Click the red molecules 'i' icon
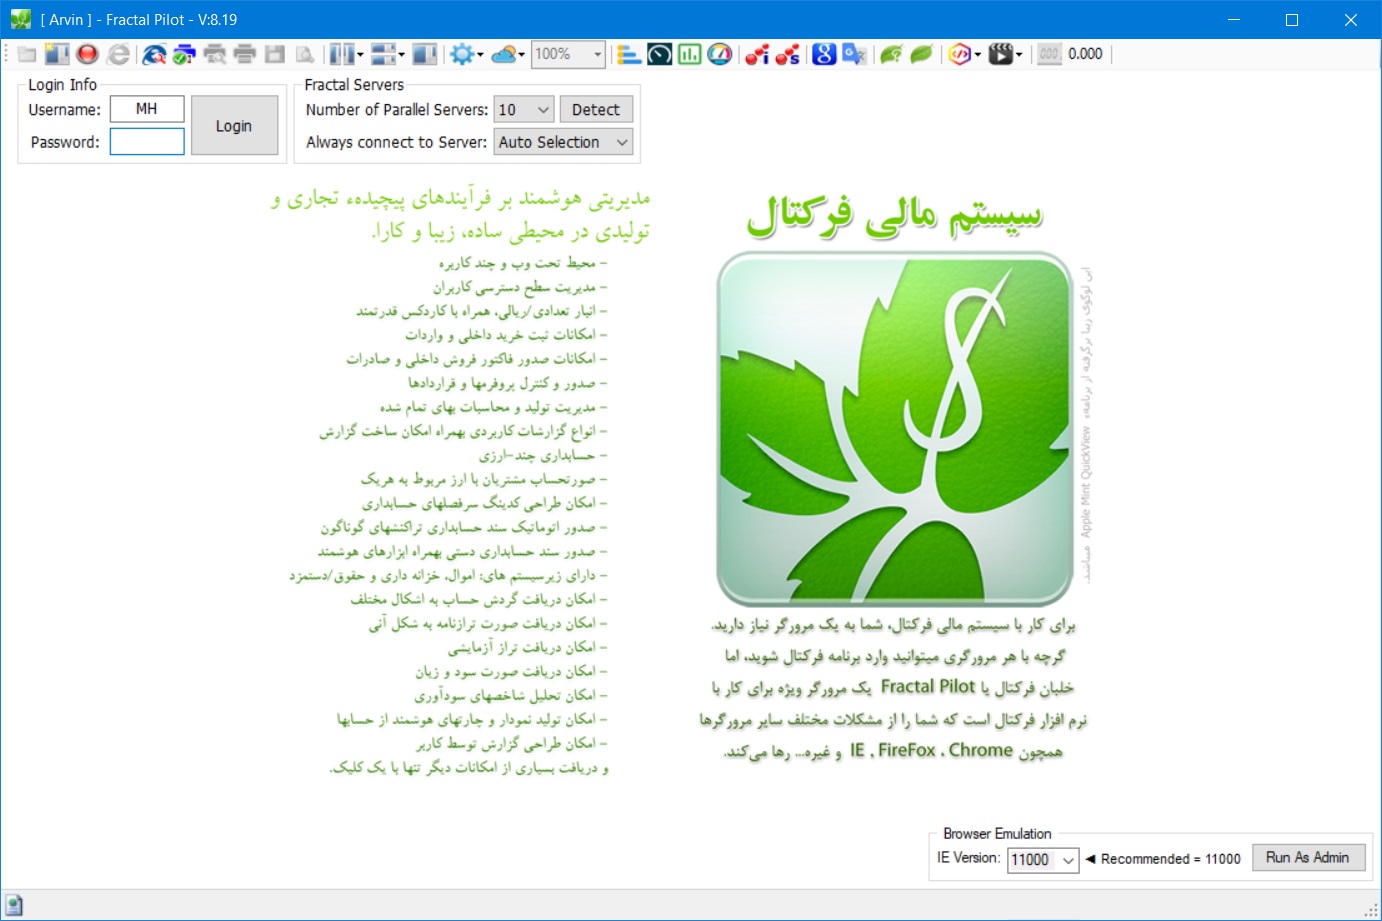 click(757, 54)
